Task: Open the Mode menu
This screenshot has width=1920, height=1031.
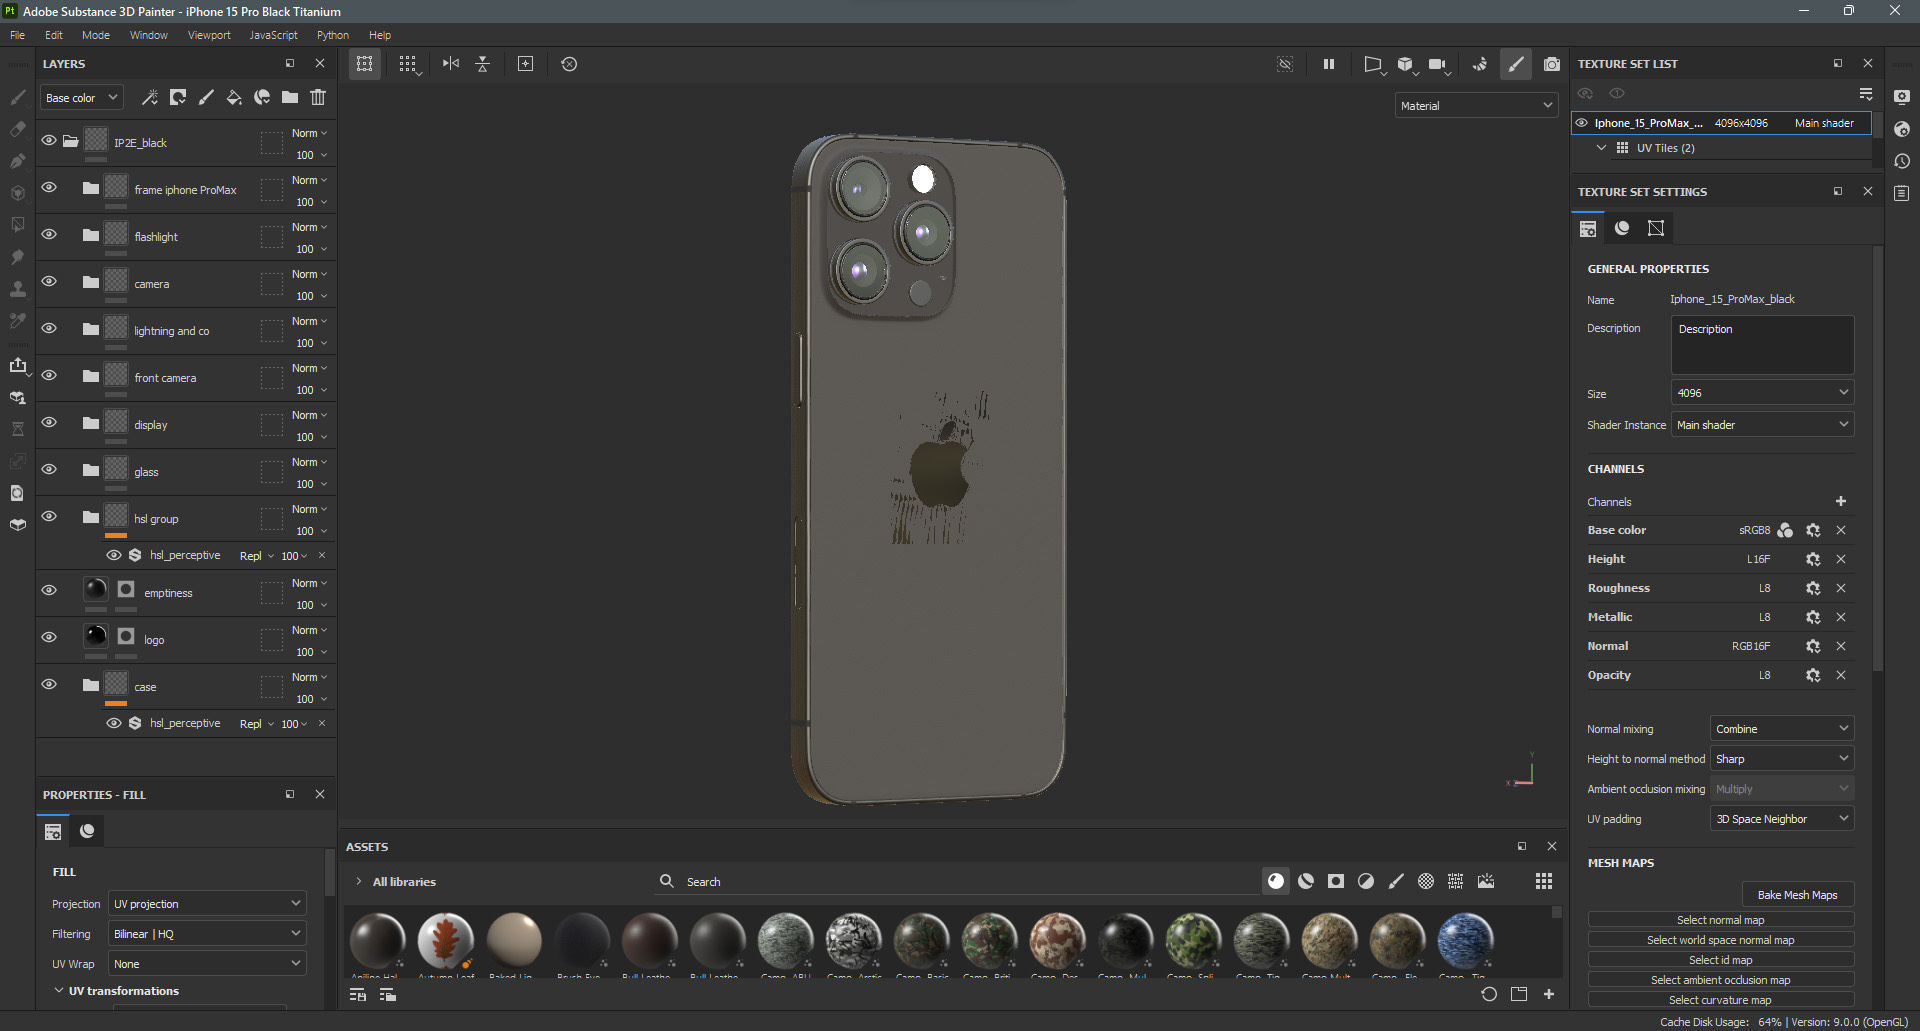Action: [x=96, y=35]
